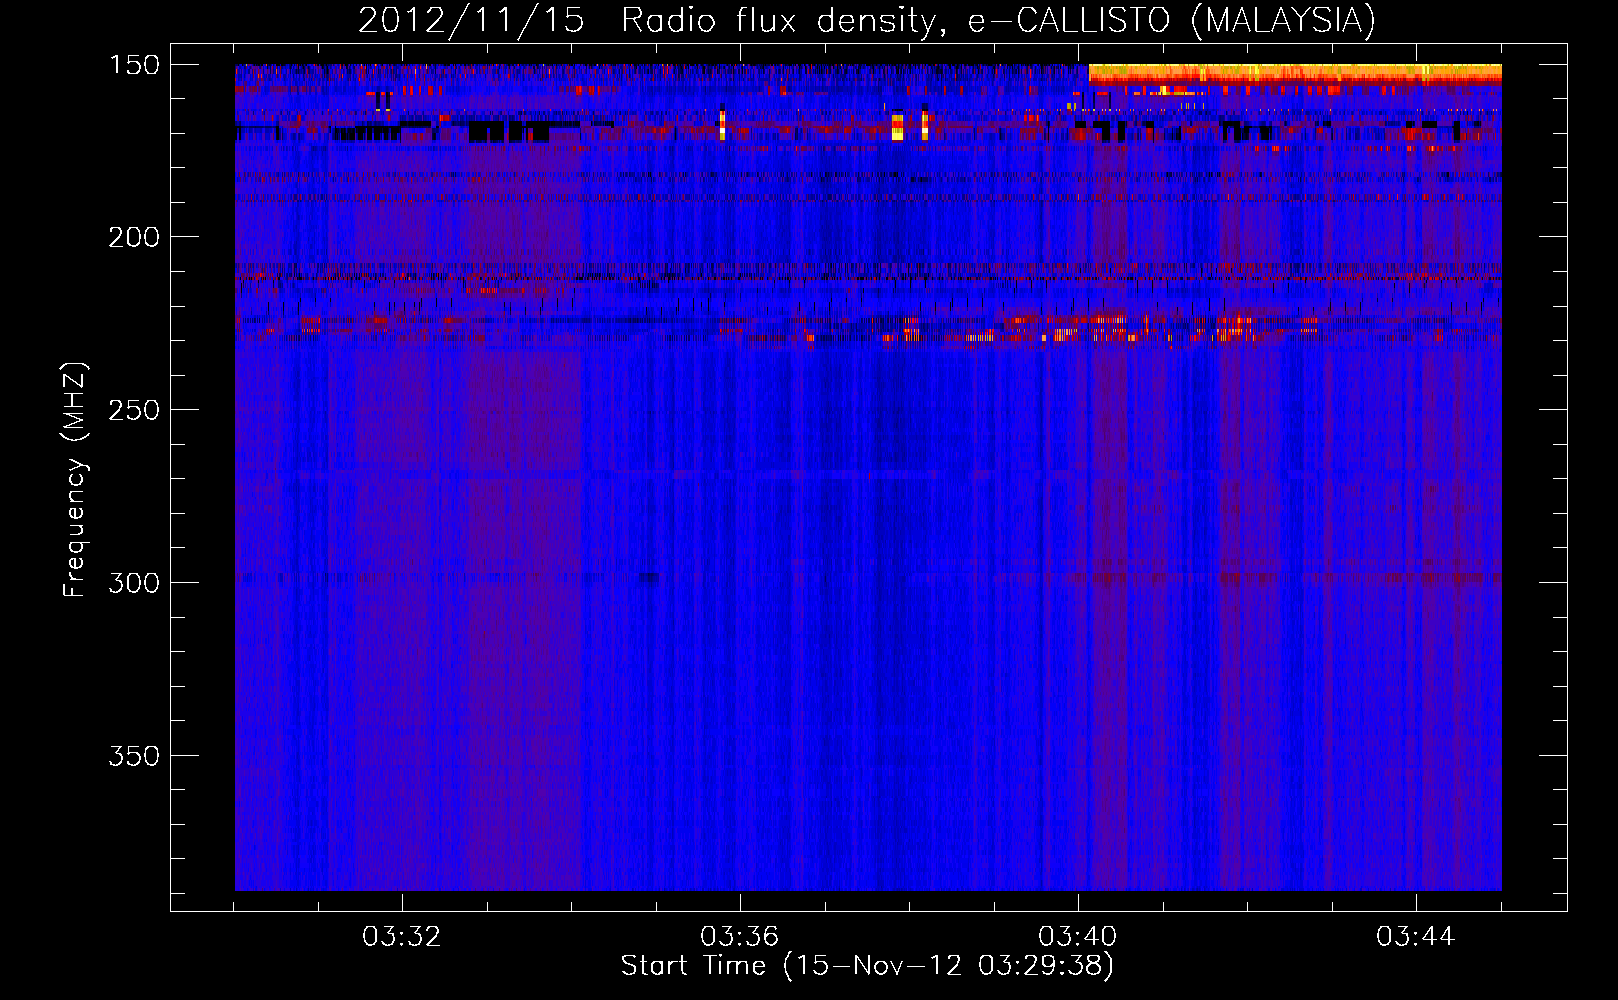
Task: Click the 03:36 time tick label
Action: coord(740,937)
